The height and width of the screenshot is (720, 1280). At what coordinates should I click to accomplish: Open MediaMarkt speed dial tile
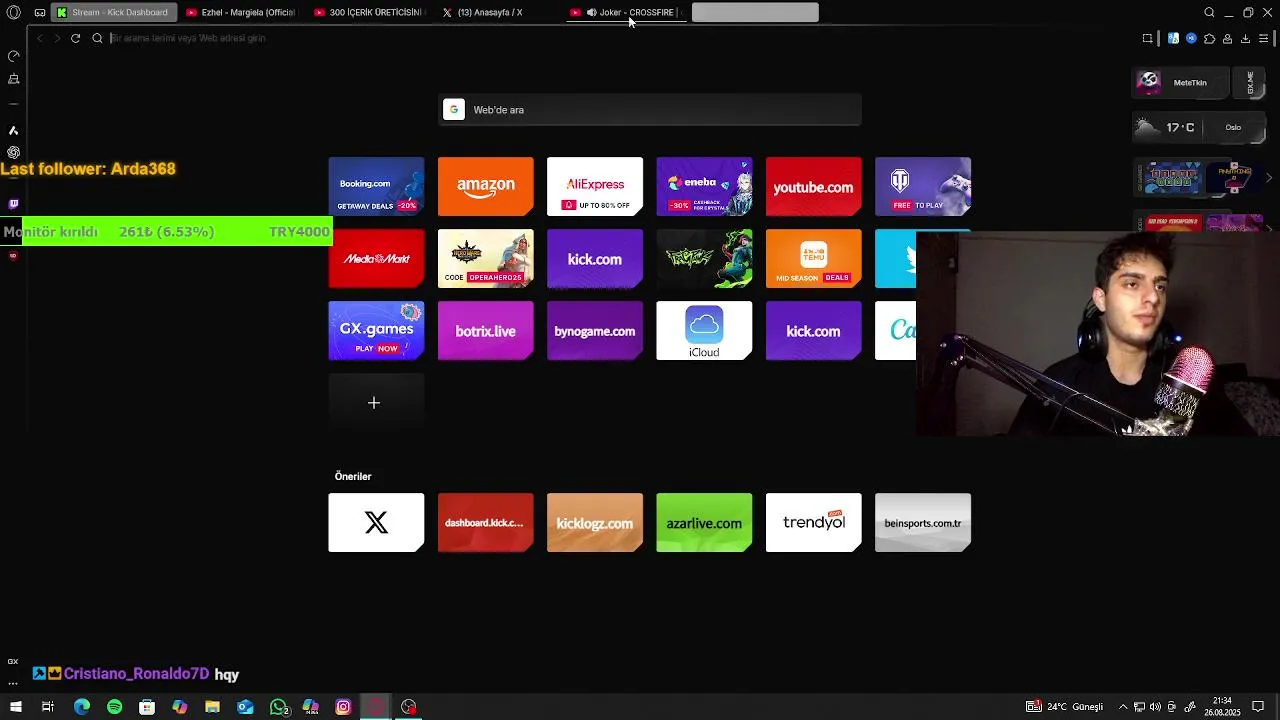click(x=376, y=258)
